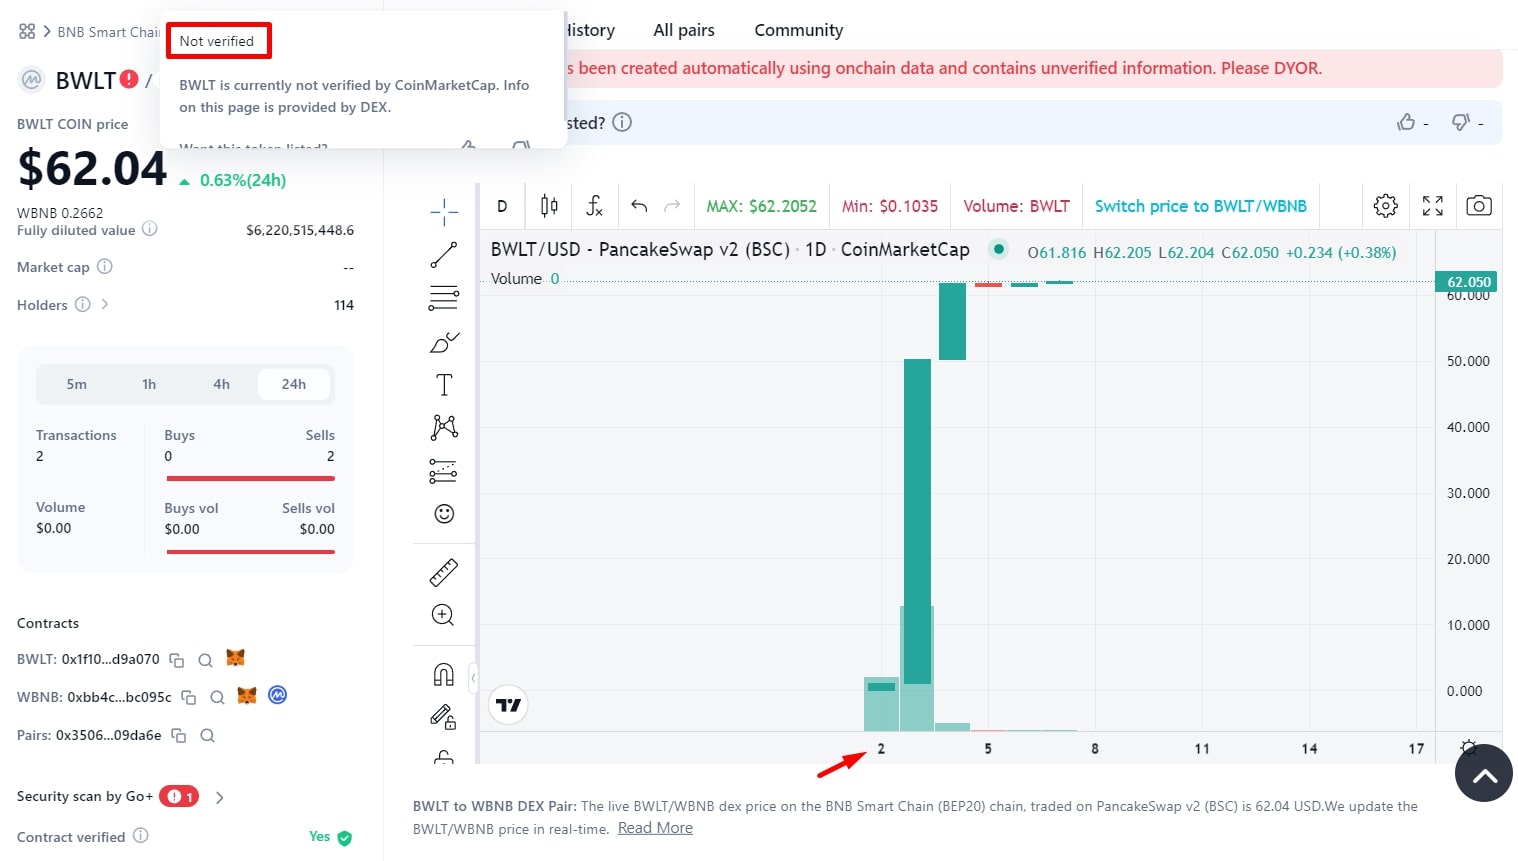The image size is (1518, 861).
Task: Select the 24h stats timeframe
Action: [294, 384]
